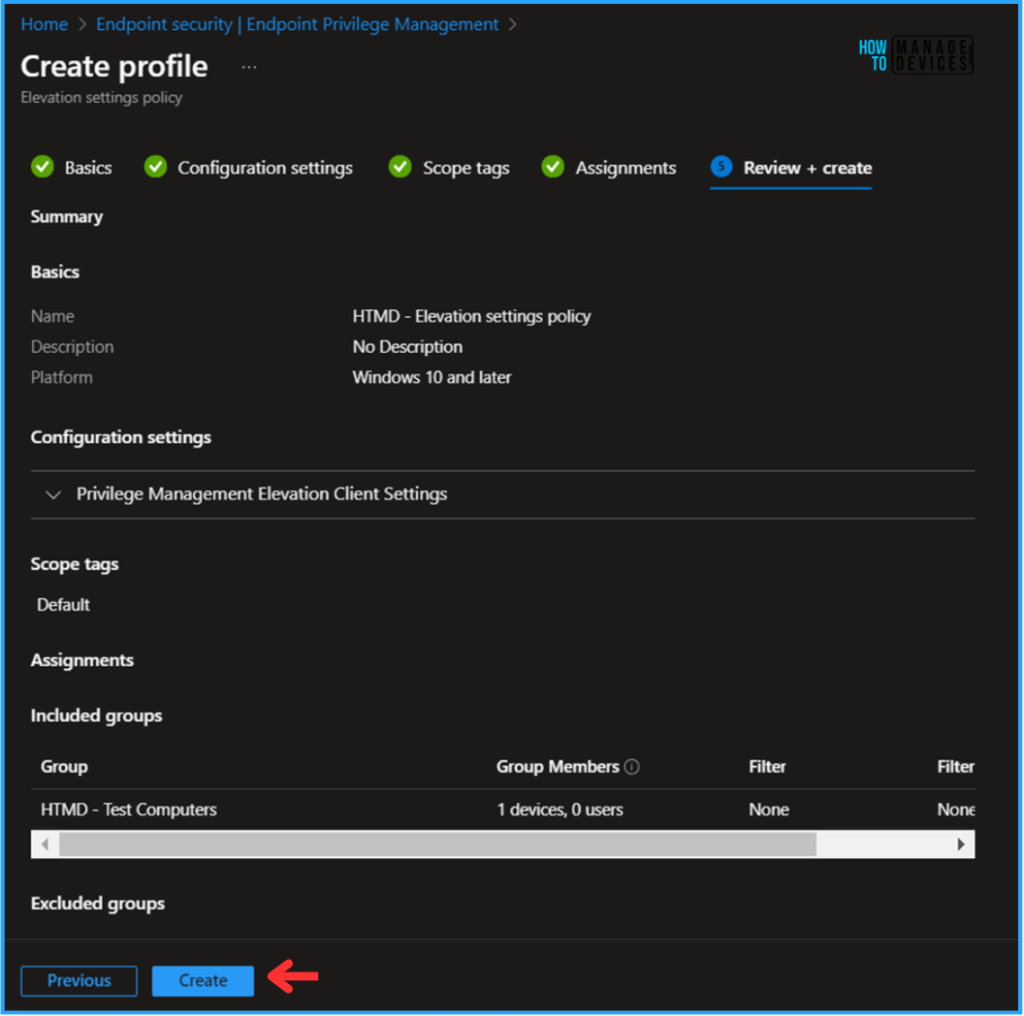Viewport: 1024px width, 1016px height.
Task: Open the ellipsis menu beside Create profile
Action: click(x=249, y=67)
